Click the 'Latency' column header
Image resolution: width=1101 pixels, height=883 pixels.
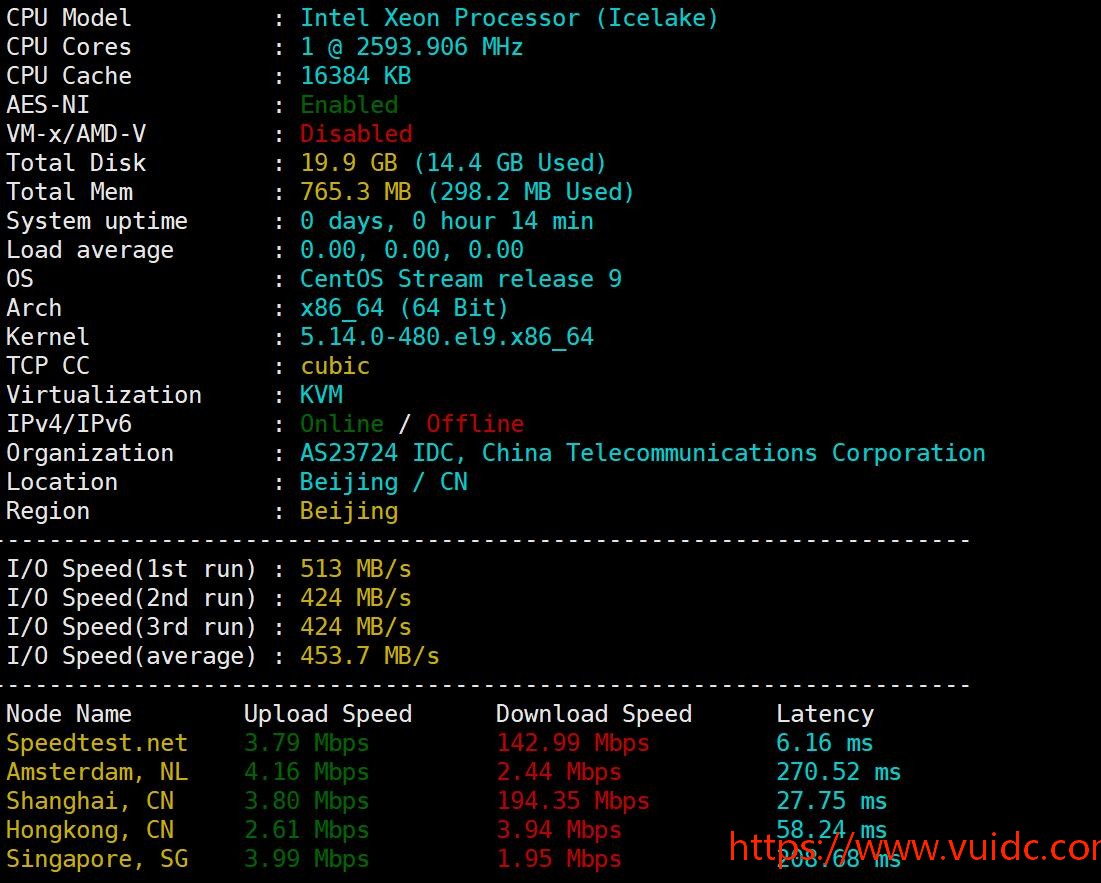click(x=825, y=714)
